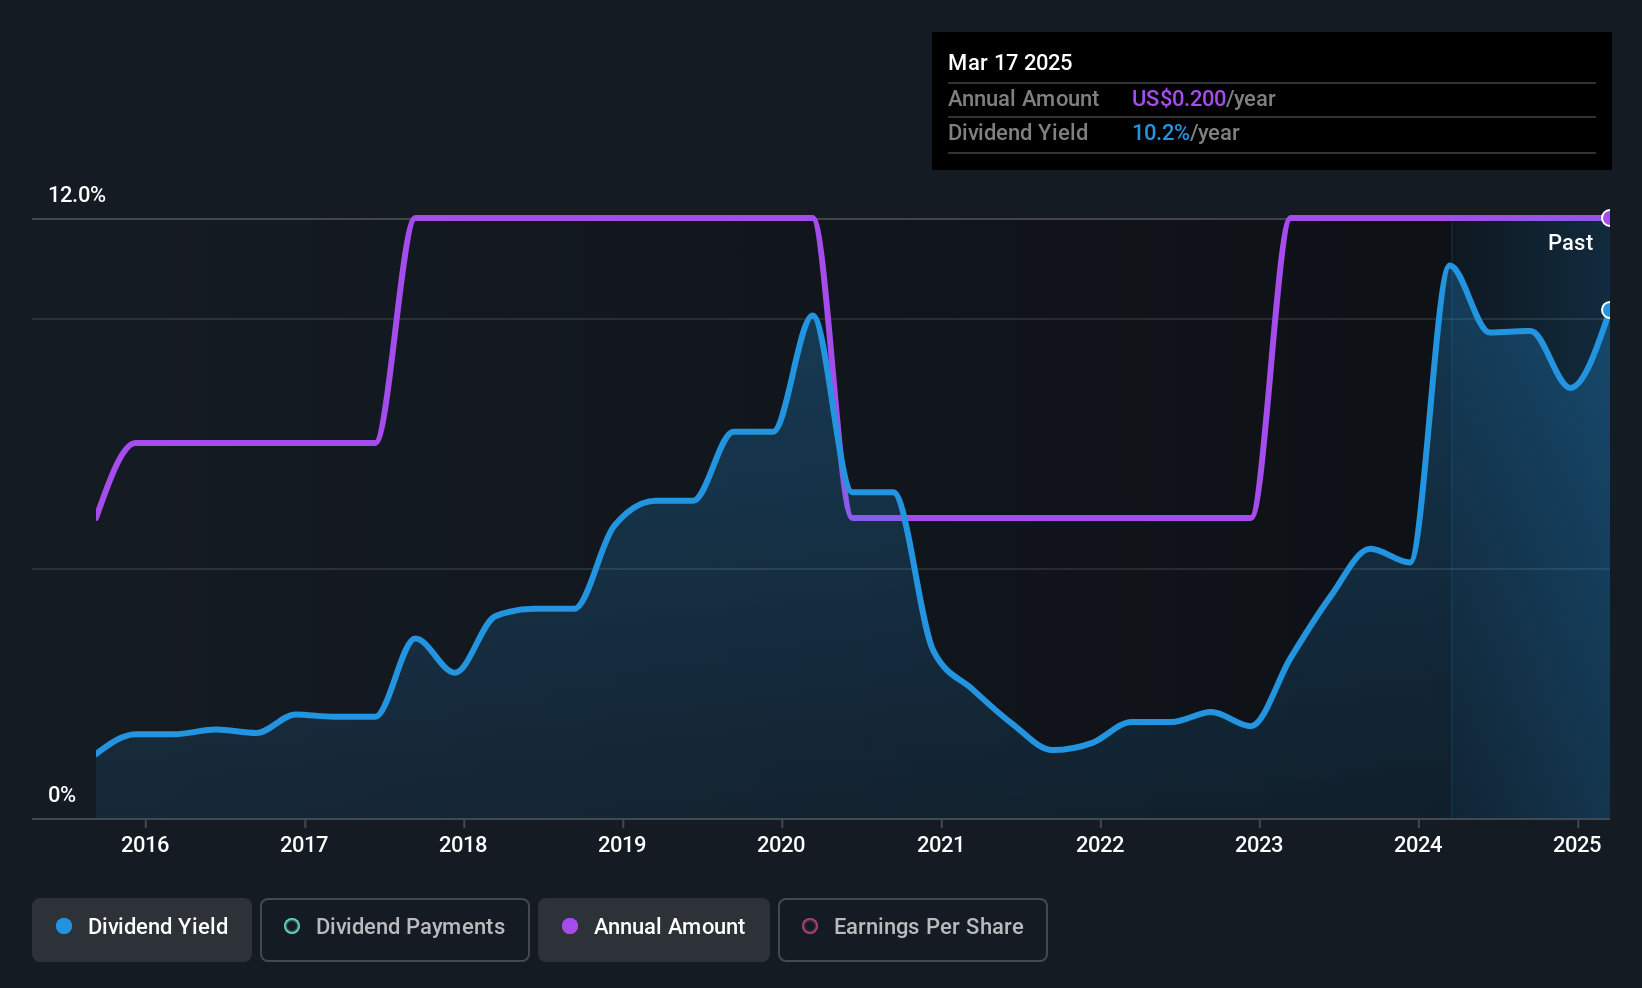Click the 10.2%/year tooltip value
This screenshot has height=988, width=1642.
(1186, 132)
